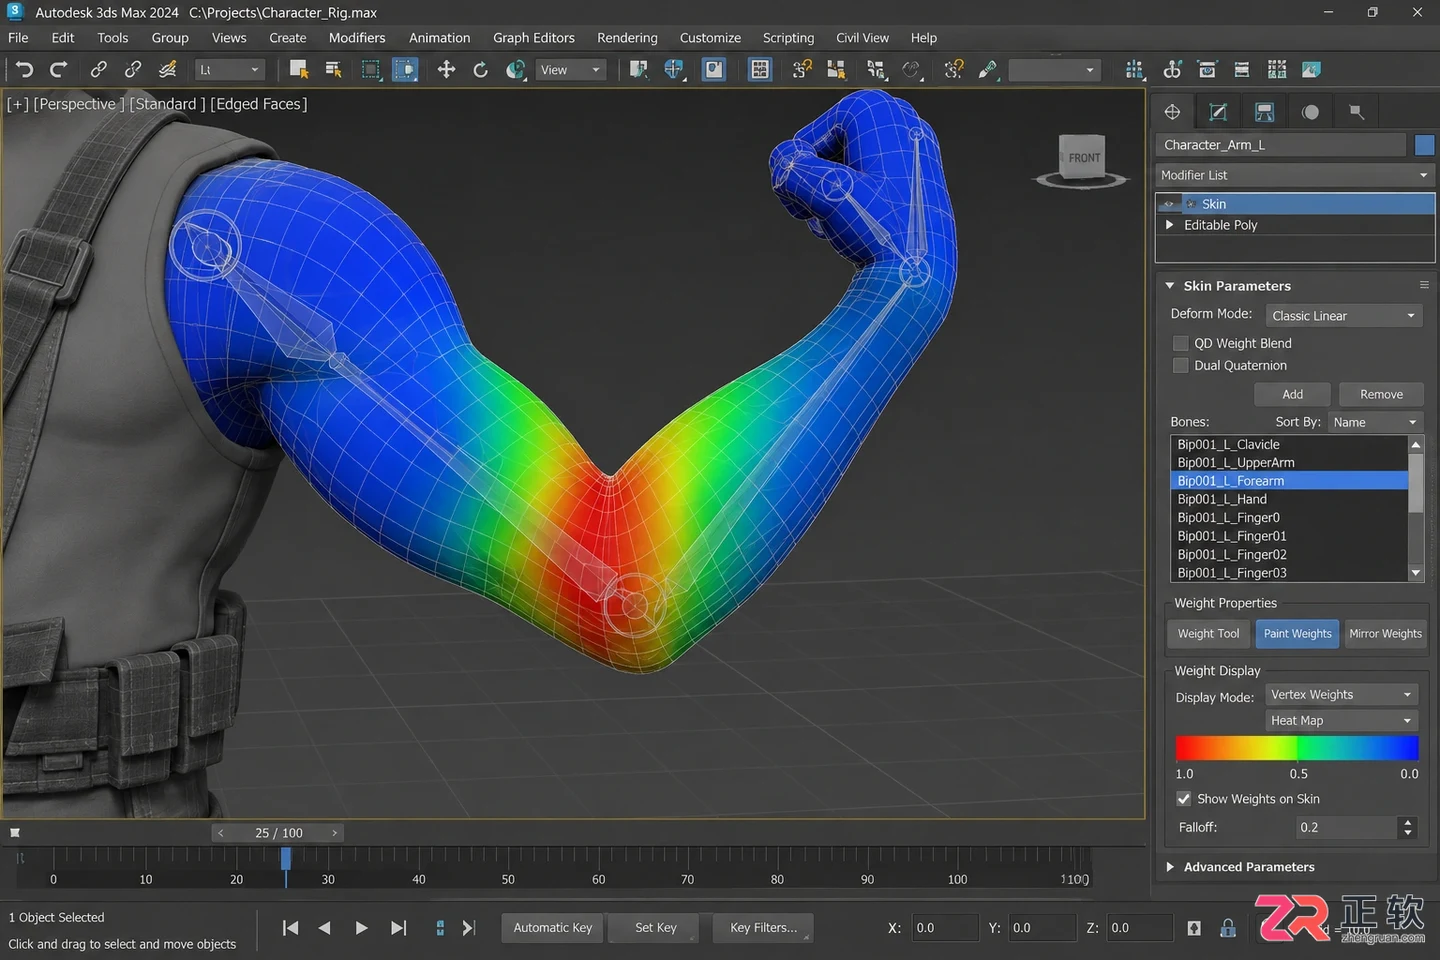Open the File menu

tap(18, 38)
